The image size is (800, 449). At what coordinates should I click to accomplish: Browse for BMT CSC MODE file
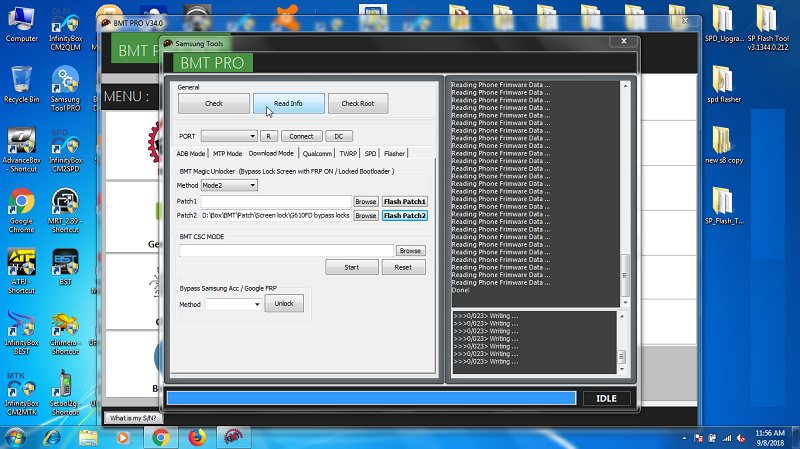pyautogui.click(x=410, y=251)
